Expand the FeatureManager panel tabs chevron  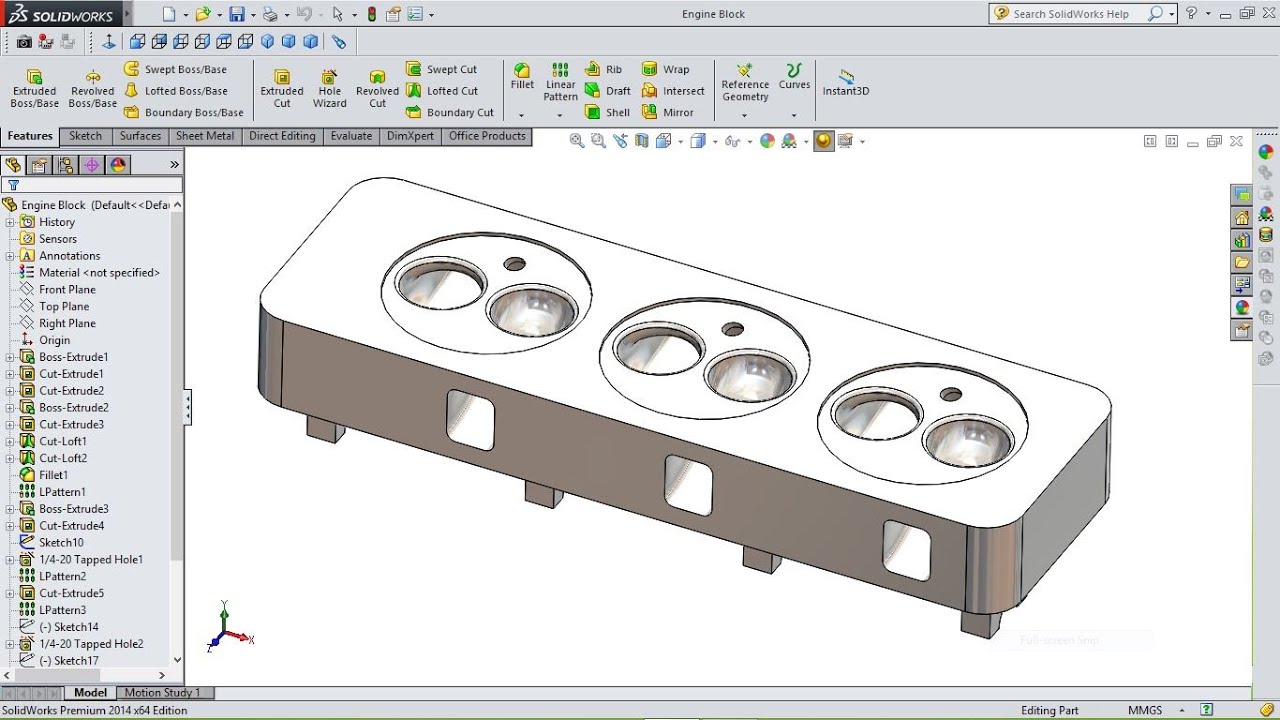(x=174, y=165)
